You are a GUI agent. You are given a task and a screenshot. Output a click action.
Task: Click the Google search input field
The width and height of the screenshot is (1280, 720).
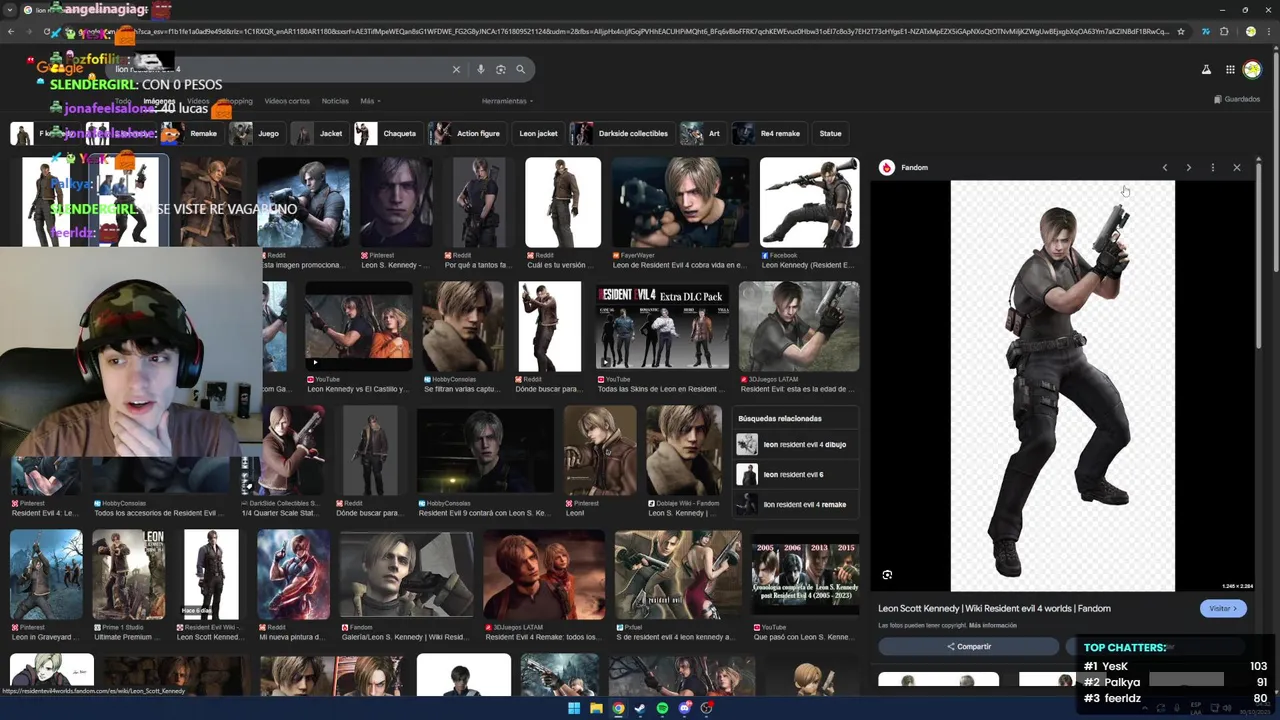tap(280, 69)
